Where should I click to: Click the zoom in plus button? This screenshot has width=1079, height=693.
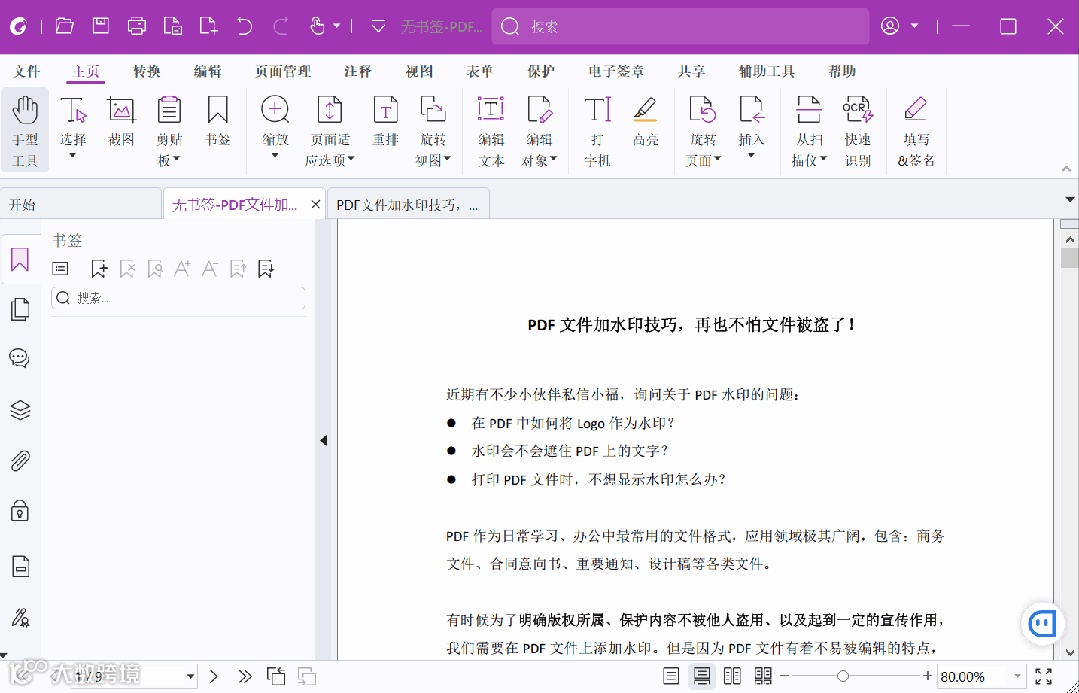point(928,676)
